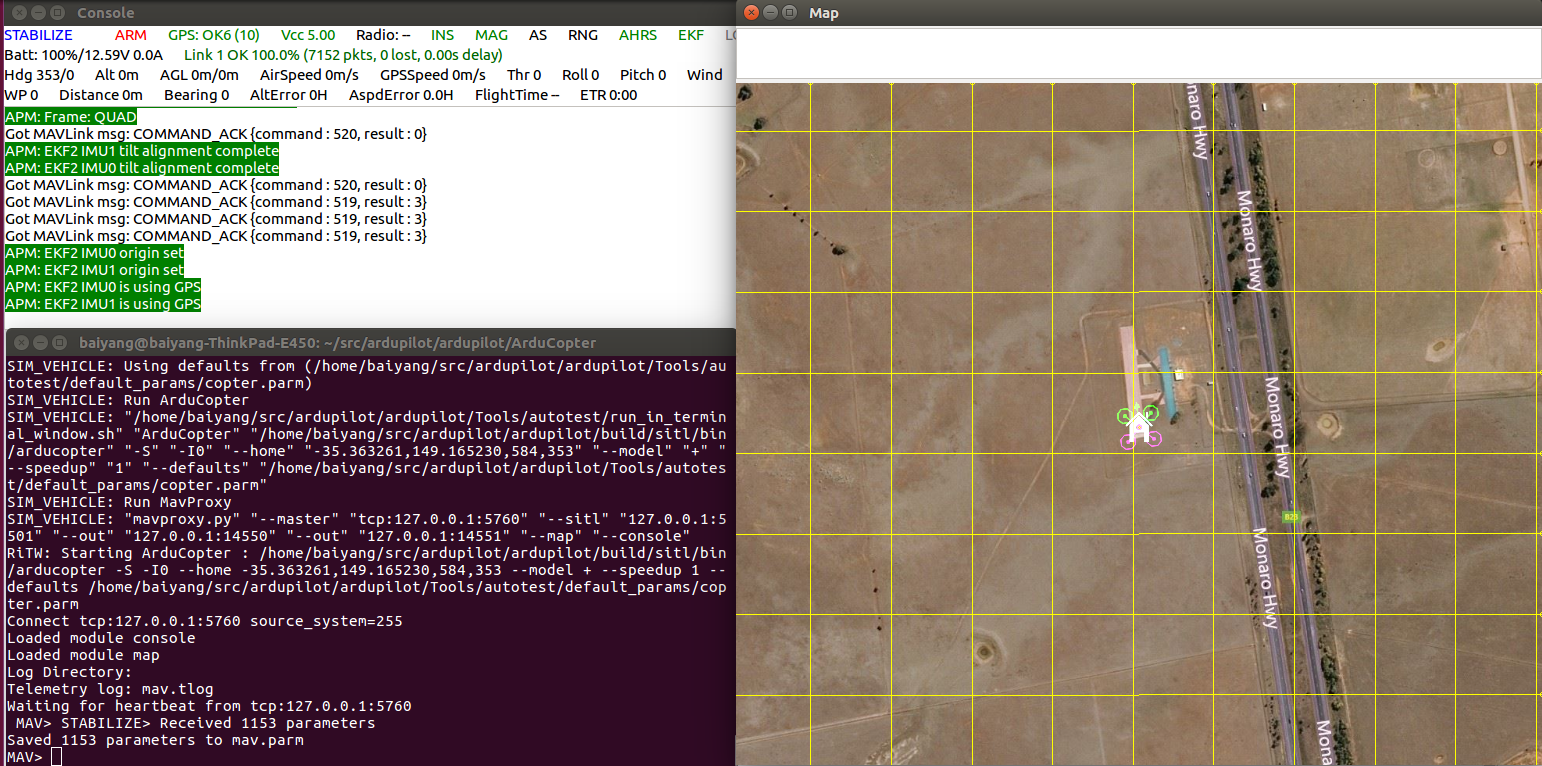
Task: Close the Map window
Action: tap(753, 13)
